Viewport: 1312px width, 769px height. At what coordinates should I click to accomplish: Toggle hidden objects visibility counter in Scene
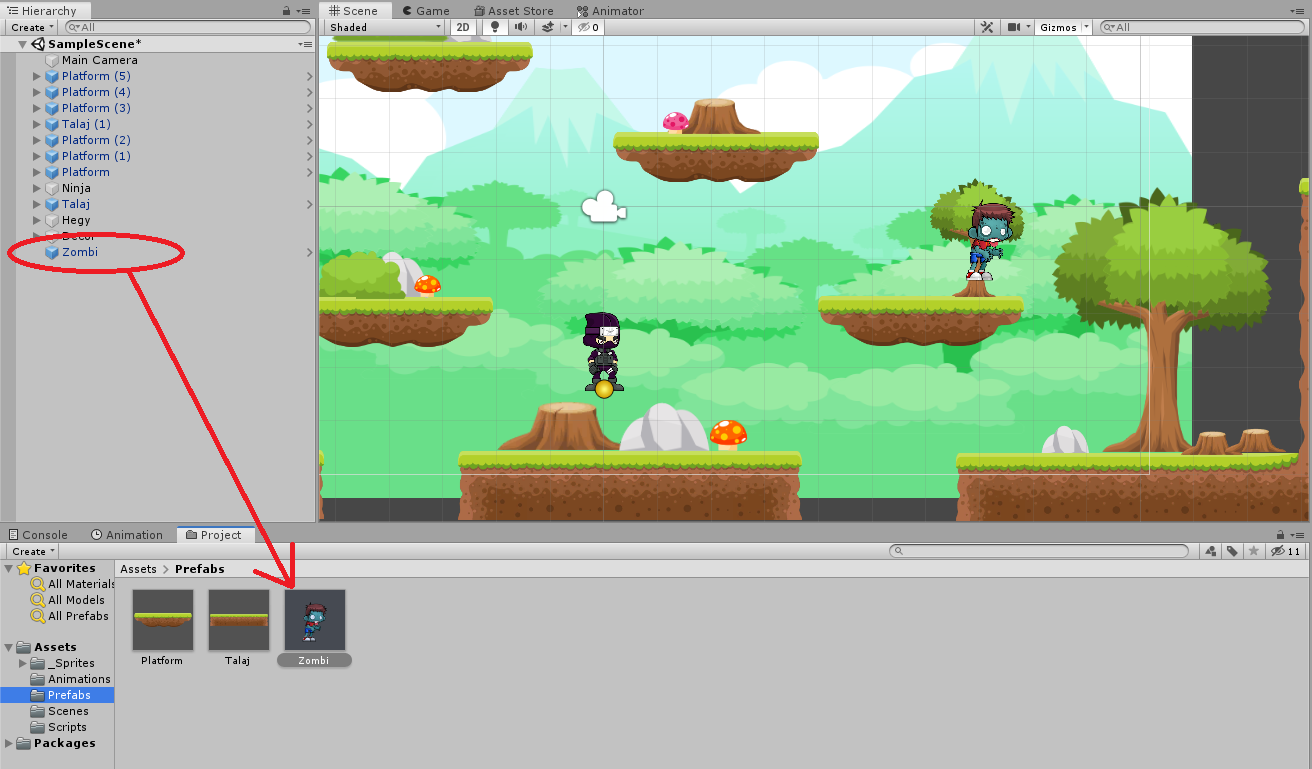point(588,27)
